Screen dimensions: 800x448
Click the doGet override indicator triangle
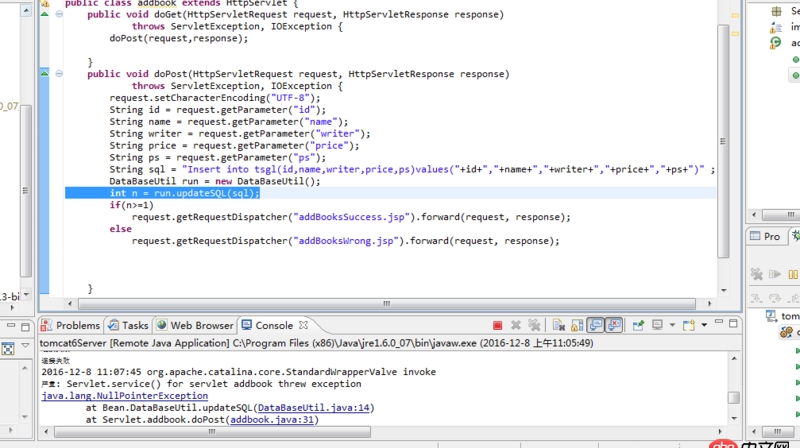[45, 14]
